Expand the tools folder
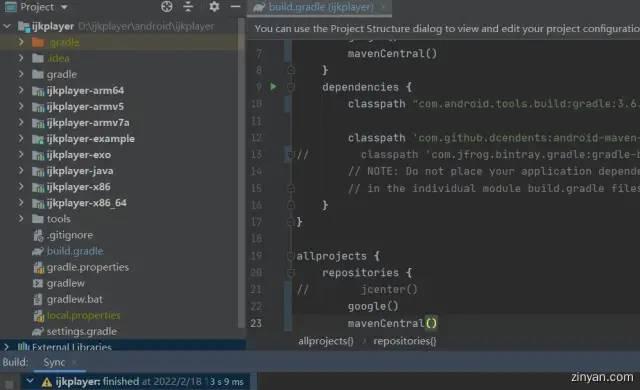 pyautogui.click(x=21, y=219)
